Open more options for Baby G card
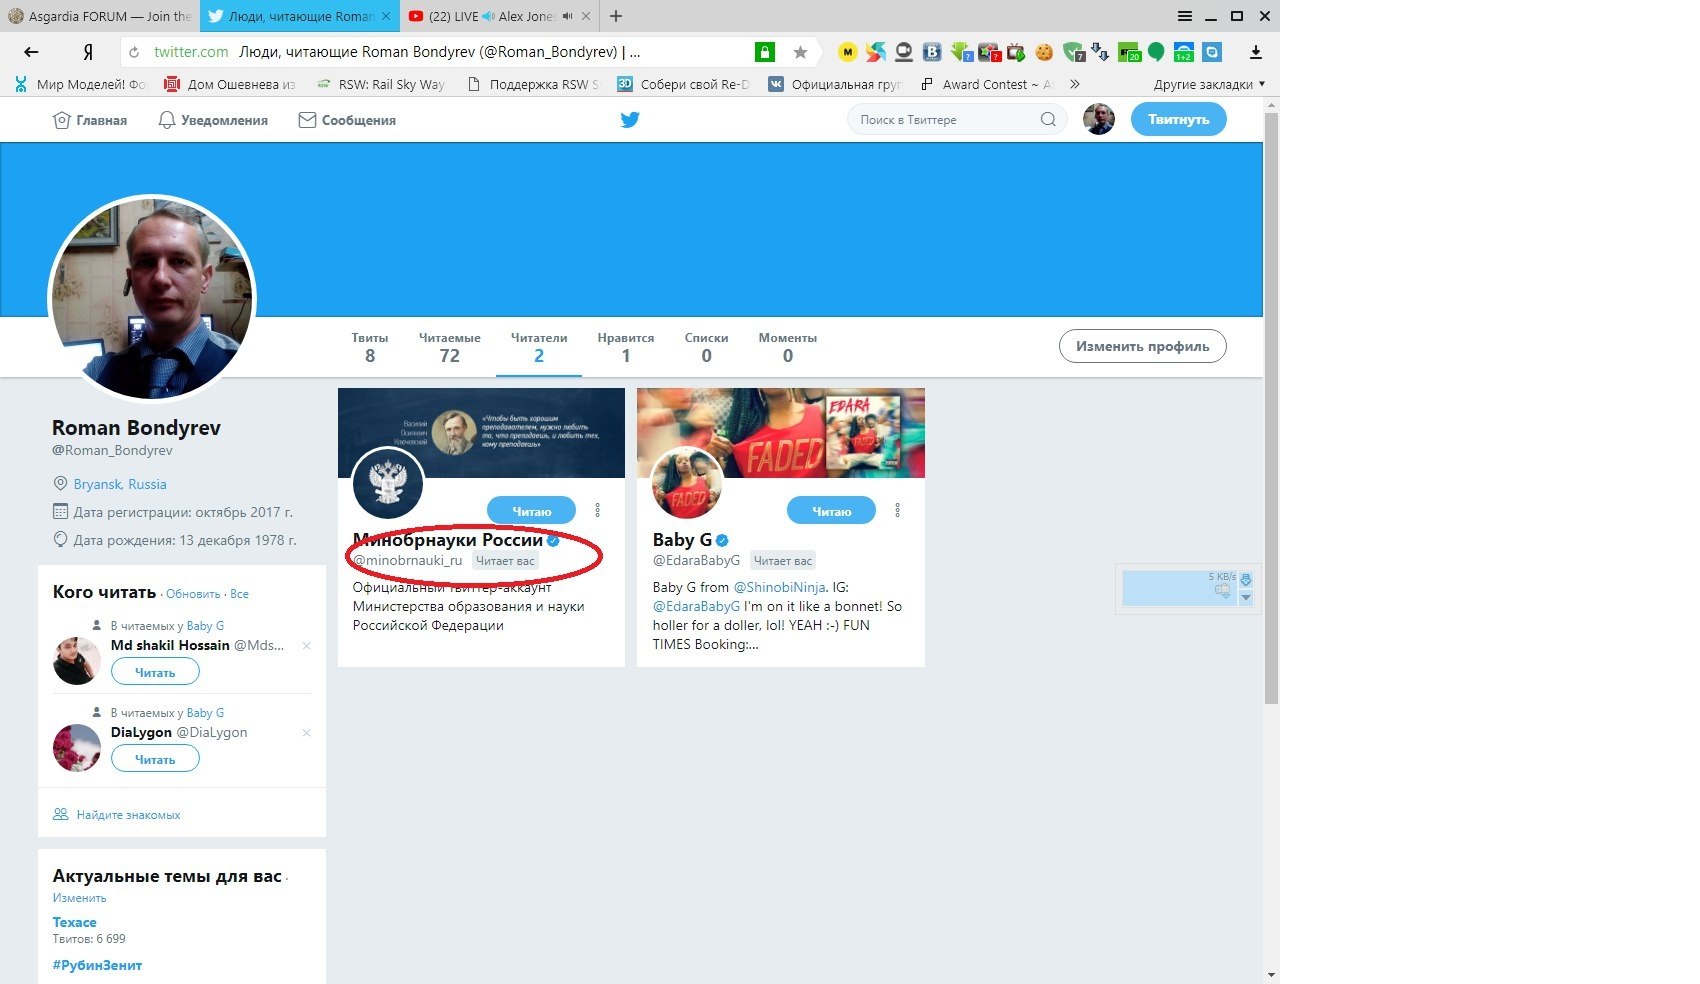The image size is (1700, 984). pyautogui.click(x=897, y=510)
